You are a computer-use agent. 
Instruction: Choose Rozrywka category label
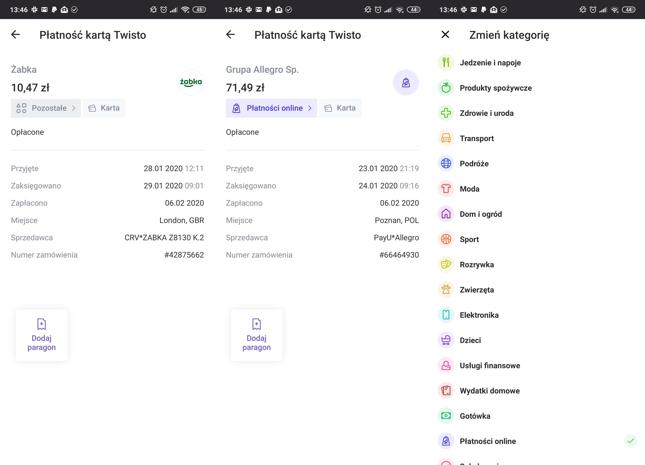(x=476, y=264)
